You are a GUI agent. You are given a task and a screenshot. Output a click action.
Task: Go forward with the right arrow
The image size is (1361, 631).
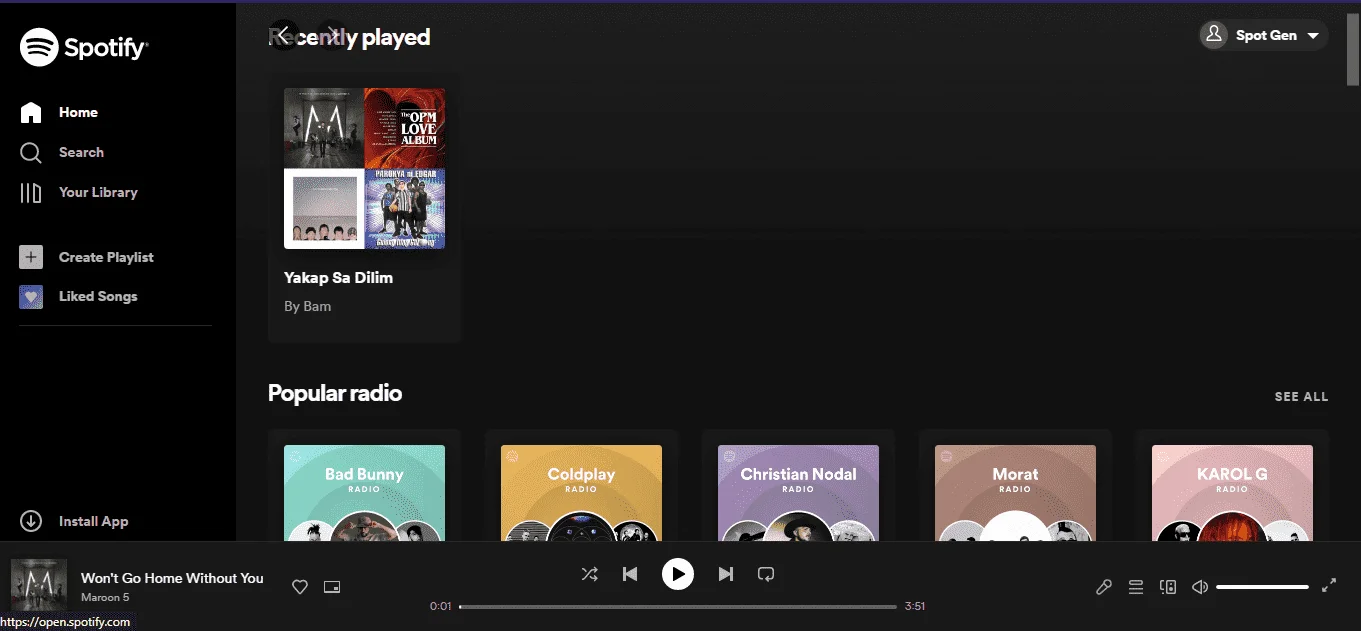coord(333,35)
